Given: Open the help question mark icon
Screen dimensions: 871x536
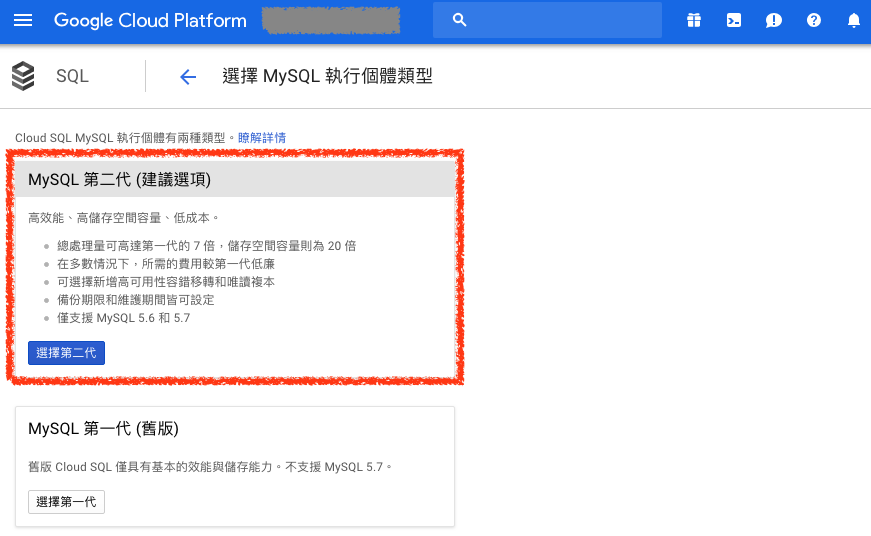Looking at the screenshot, I should pos(814,20).
